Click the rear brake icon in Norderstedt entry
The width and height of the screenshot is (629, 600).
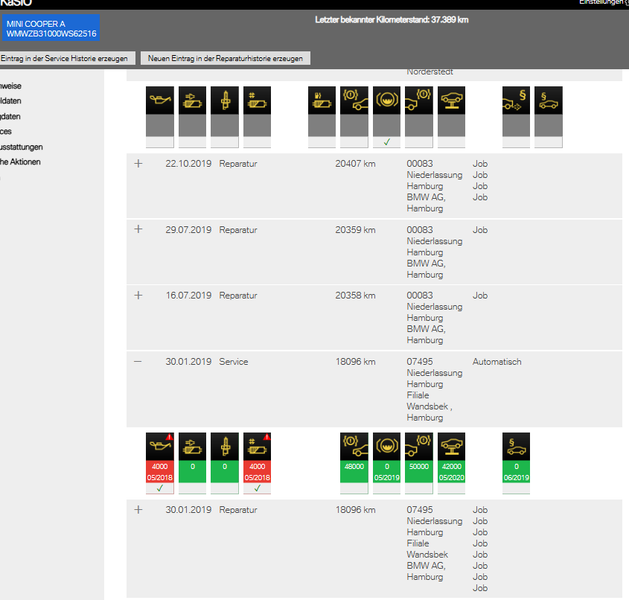click(419, 100)
